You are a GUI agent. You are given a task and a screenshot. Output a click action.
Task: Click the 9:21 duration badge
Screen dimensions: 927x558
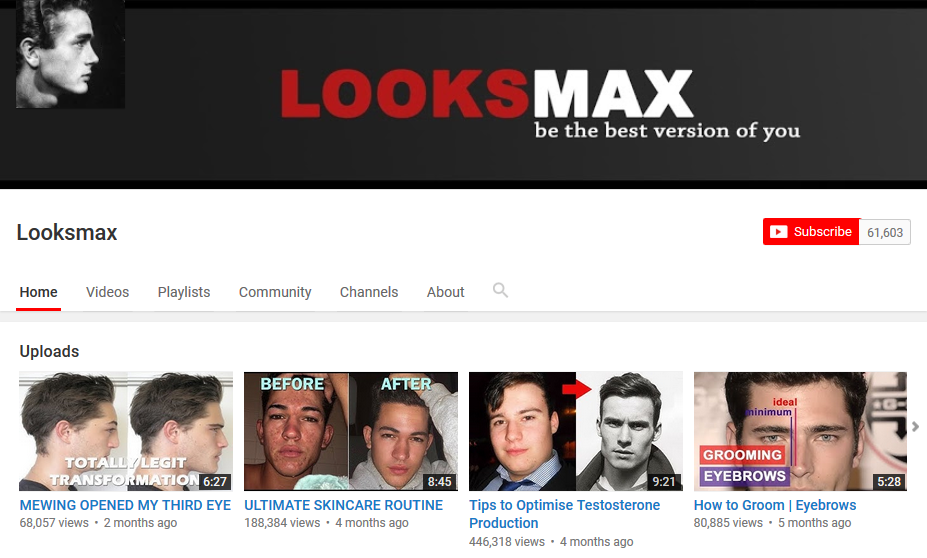coord(663,482)
